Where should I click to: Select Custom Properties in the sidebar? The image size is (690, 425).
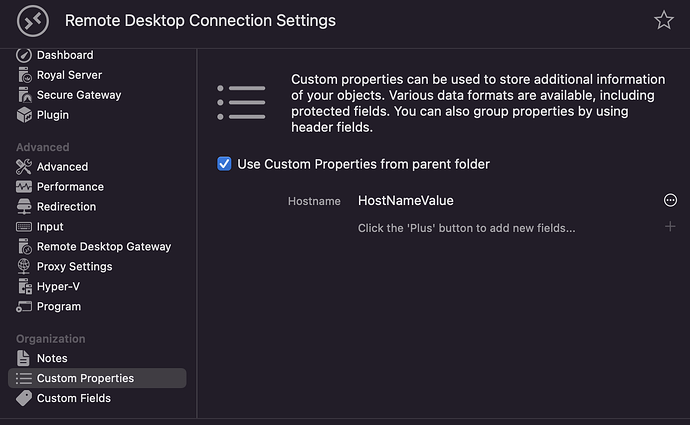pyautogui.click(x=85, y=378)
